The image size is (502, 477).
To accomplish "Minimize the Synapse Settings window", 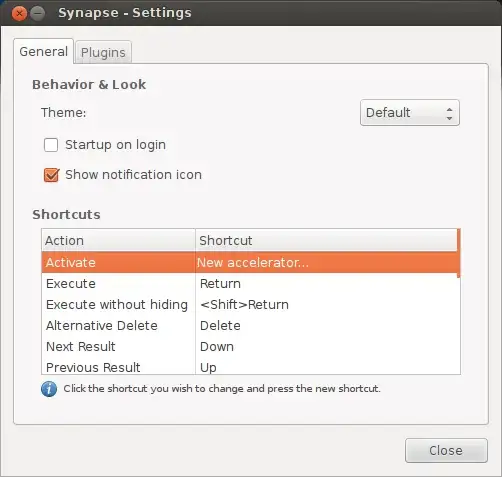I will click(38, 13).
